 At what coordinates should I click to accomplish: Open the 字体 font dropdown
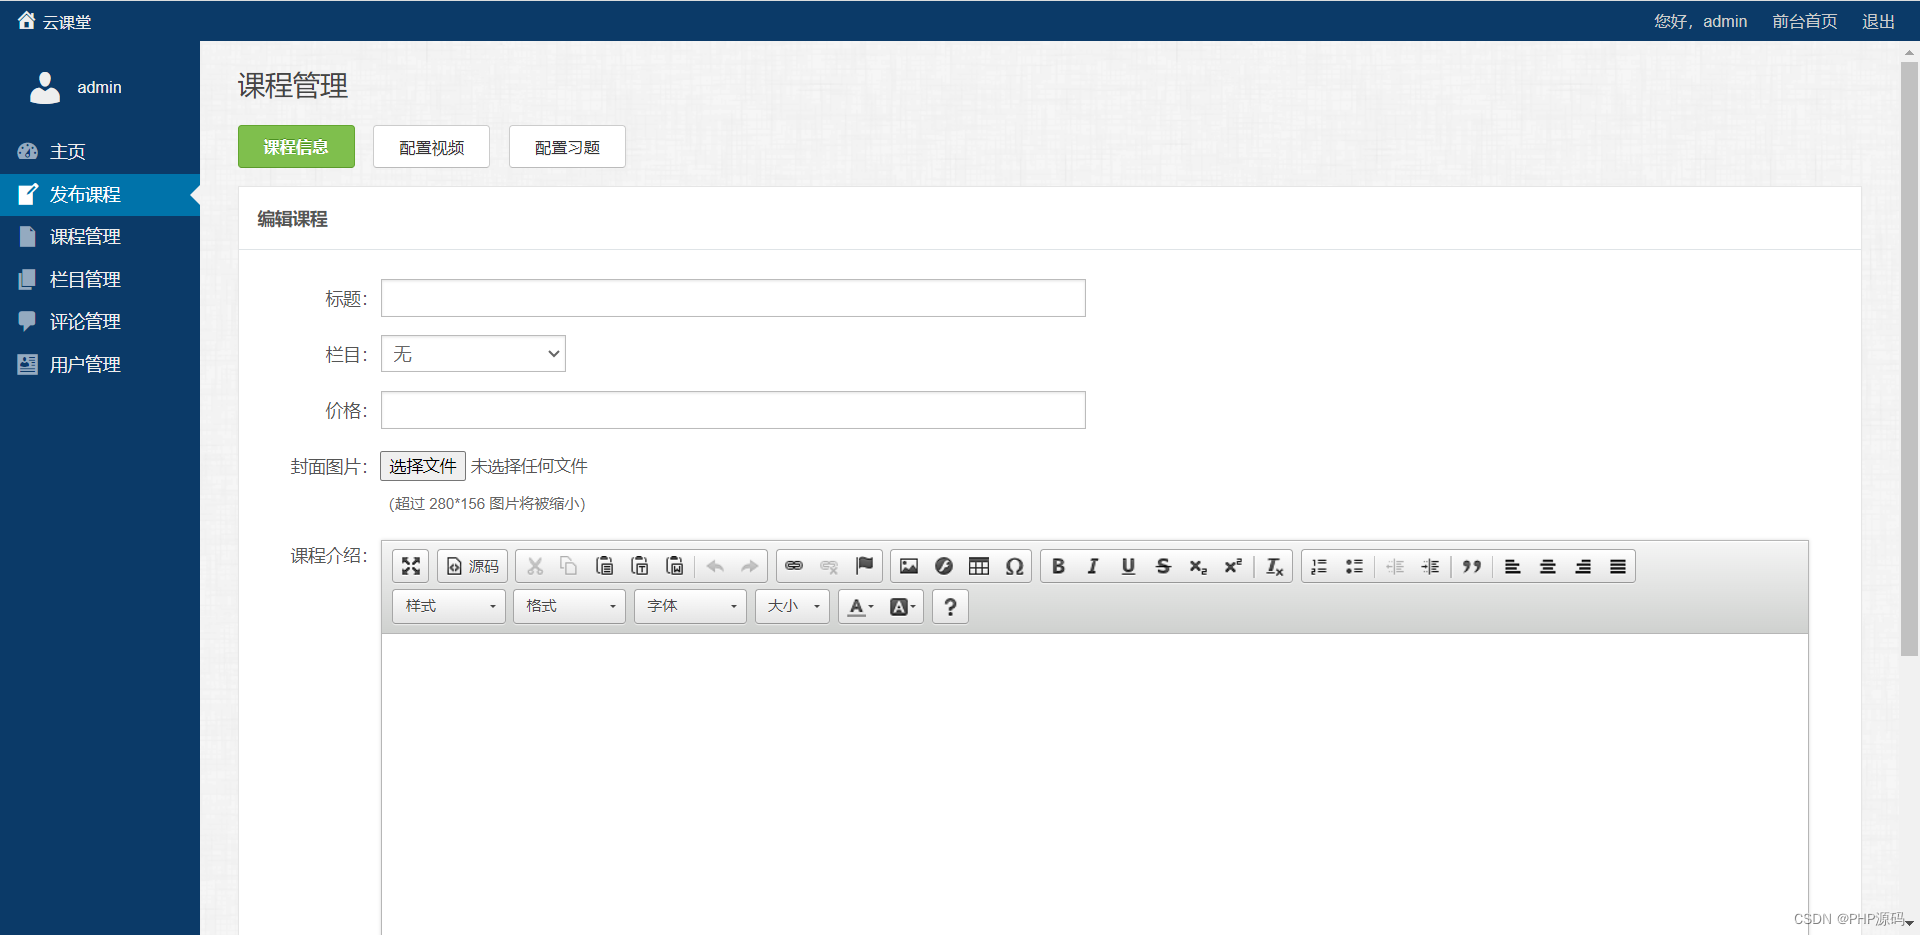click(691, 606)
